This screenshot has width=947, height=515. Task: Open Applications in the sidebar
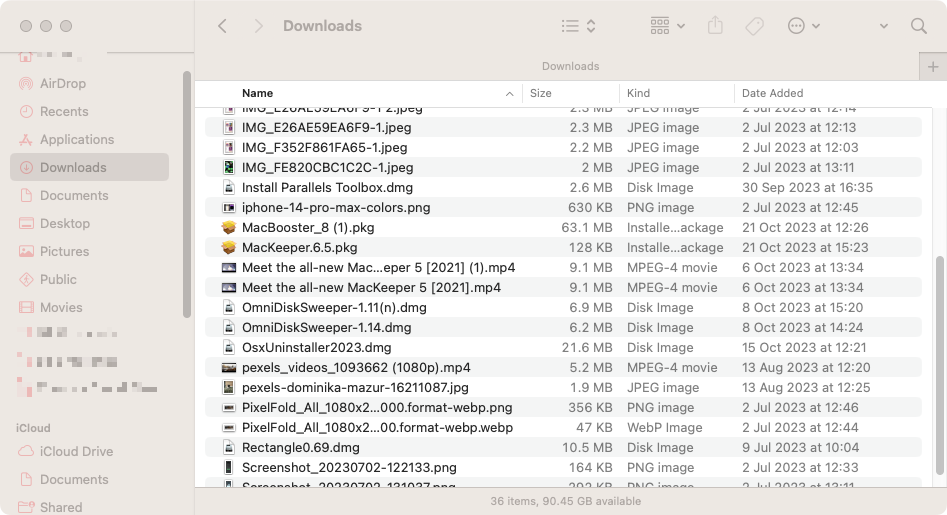click(89, 139)
